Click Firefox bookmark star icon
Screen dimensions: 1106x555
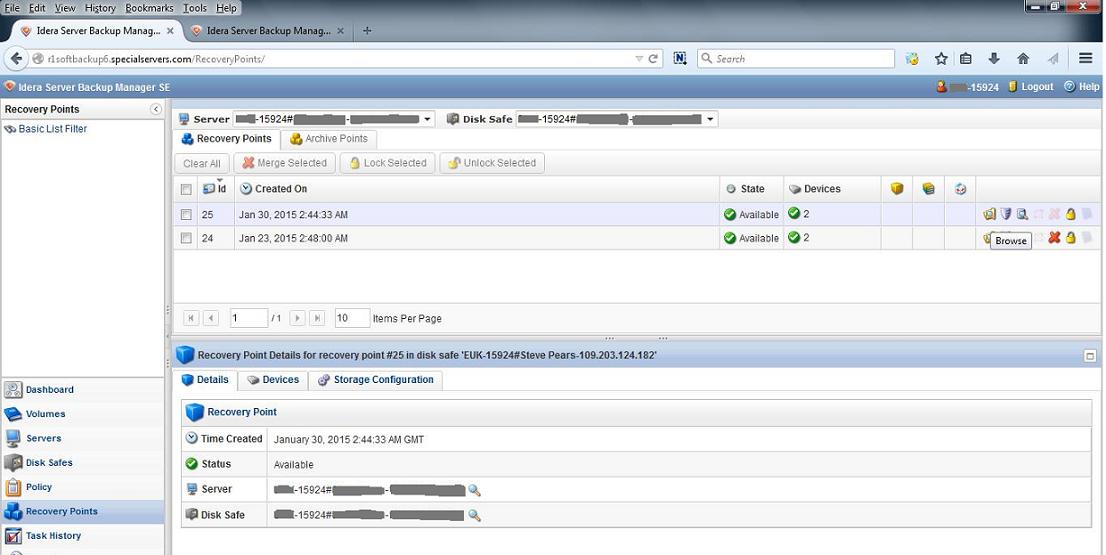pyautogui.click(x=941, y=59)
